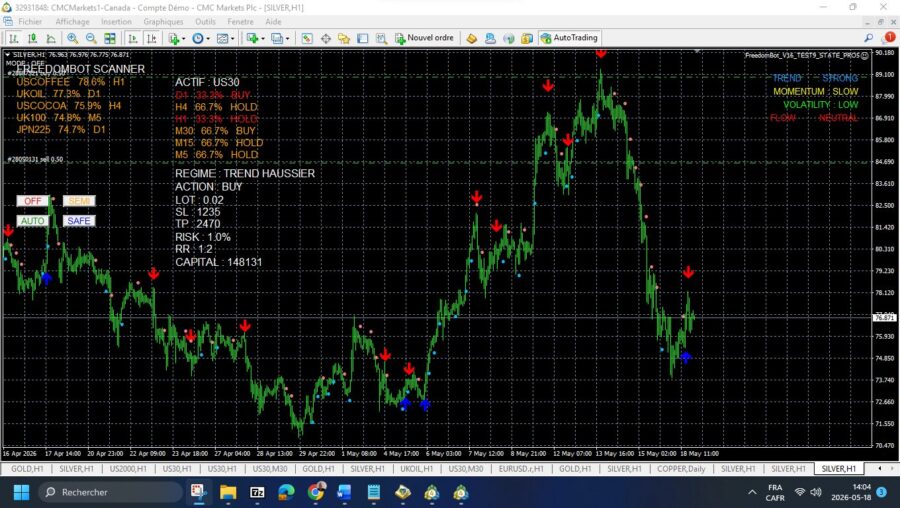The height and width of the screenshot is (508, 900).
Task: Click the Nouvel ordre button
Action: coord(424,38)
